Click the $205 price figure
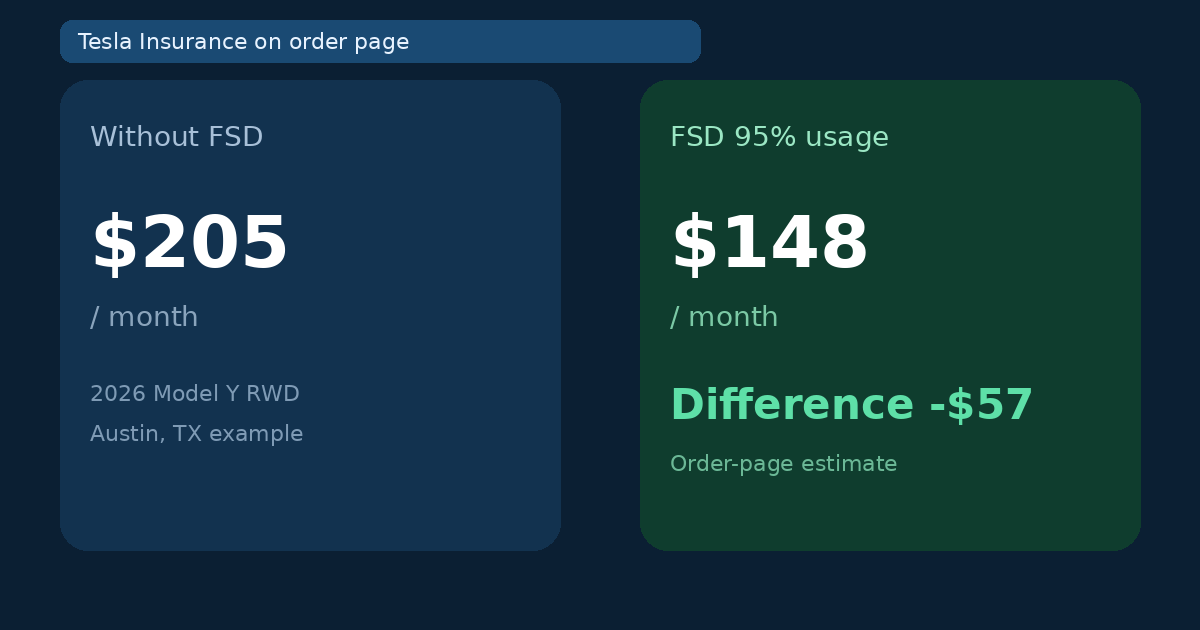The width and height of the screenshot is (1200, 630). coord(189,245)
